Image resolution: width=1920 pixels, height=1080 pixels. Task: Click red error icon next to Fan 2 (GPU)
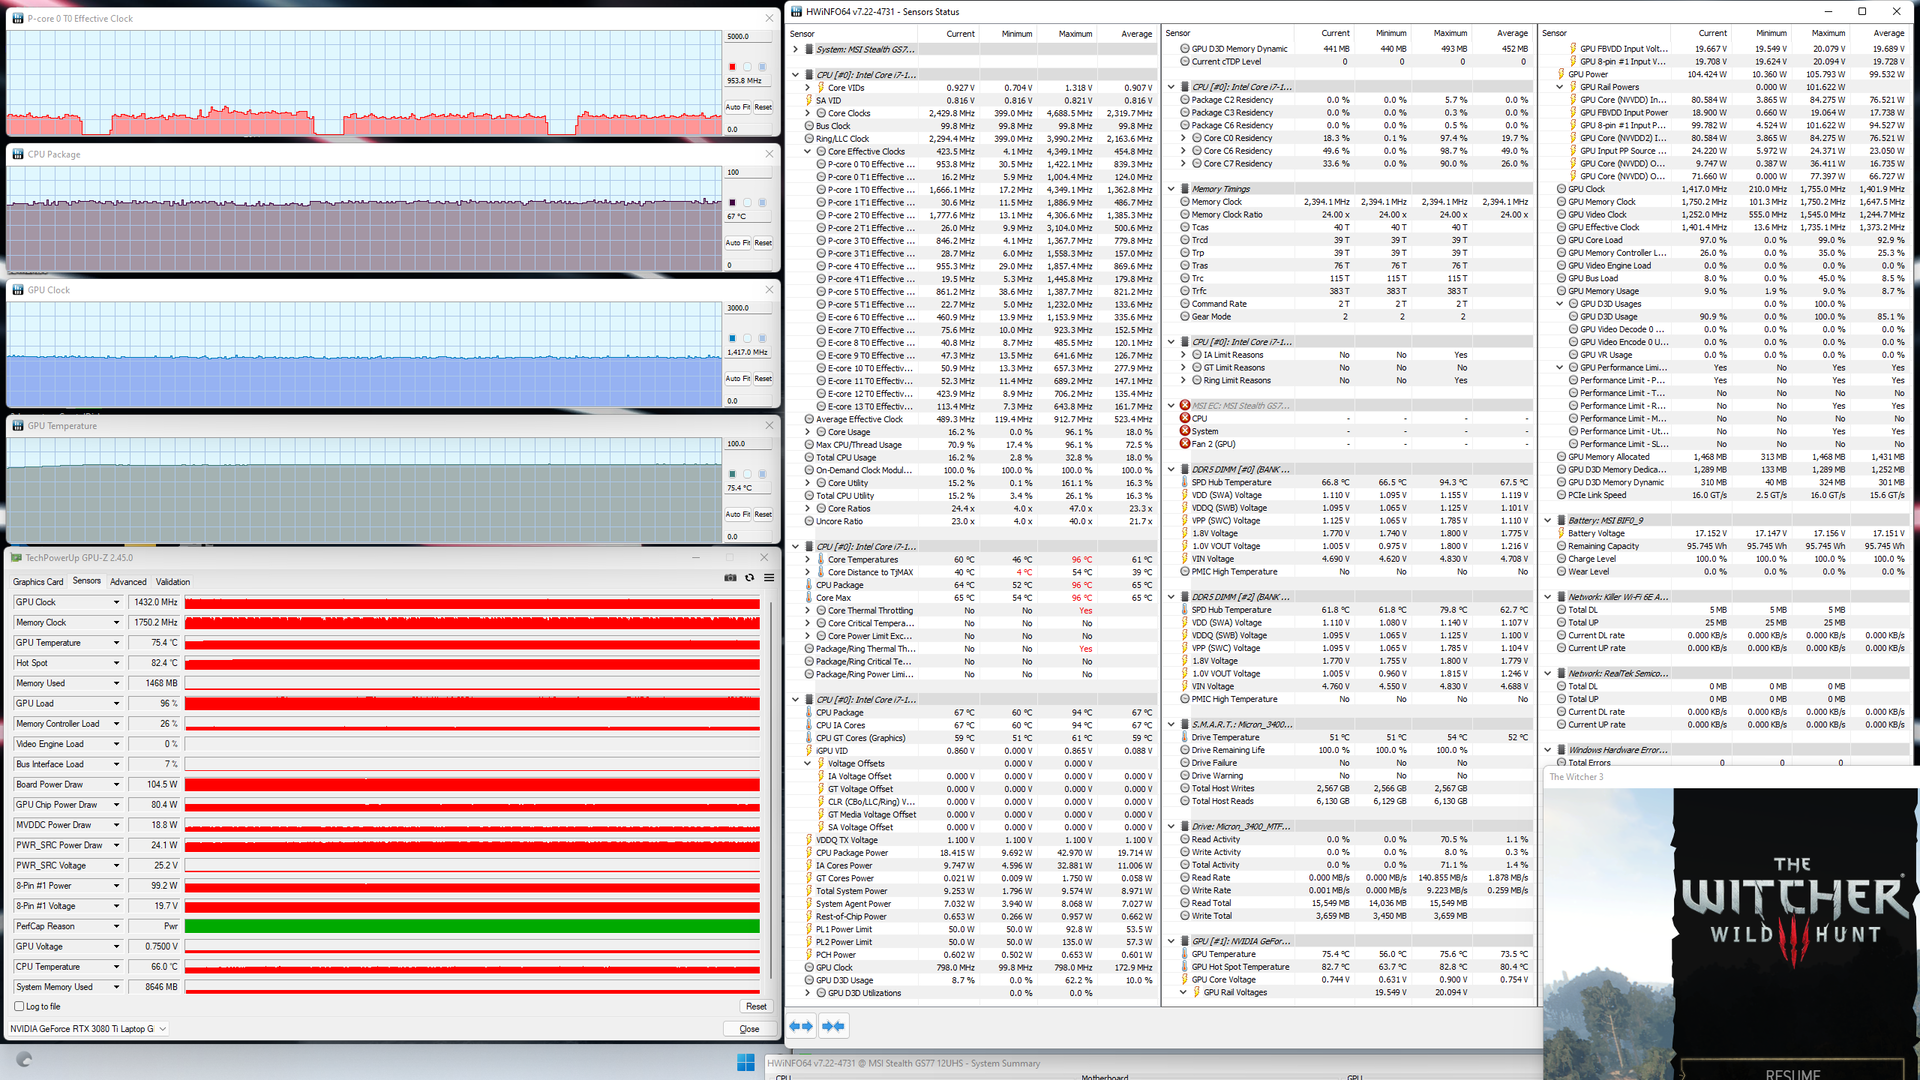[1185, 444]
